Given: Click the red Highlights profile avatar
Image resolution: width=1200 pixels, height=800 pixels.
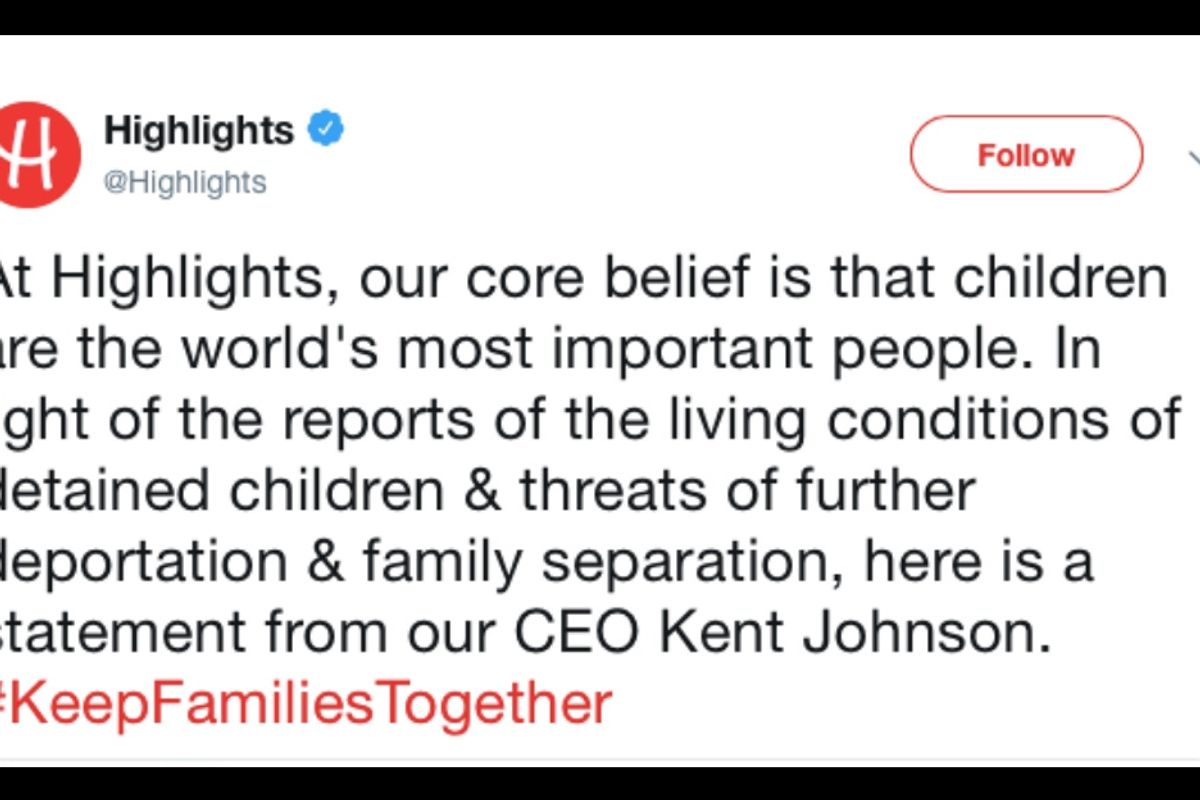Looking at the screenshot, I should (38, 154).
